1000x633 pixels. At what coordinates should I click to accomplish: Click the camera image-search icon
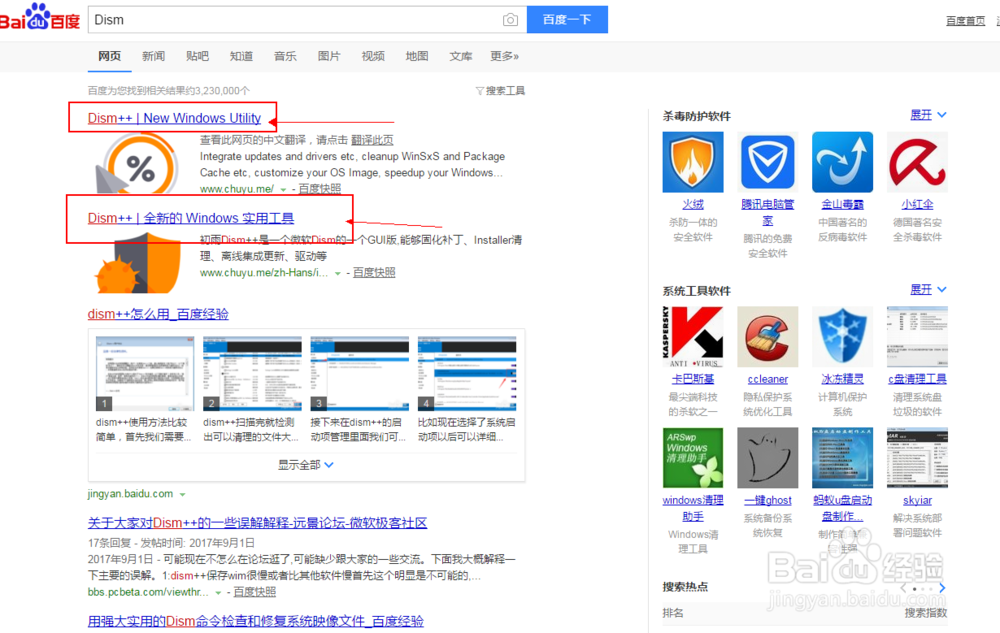point(510,20)
